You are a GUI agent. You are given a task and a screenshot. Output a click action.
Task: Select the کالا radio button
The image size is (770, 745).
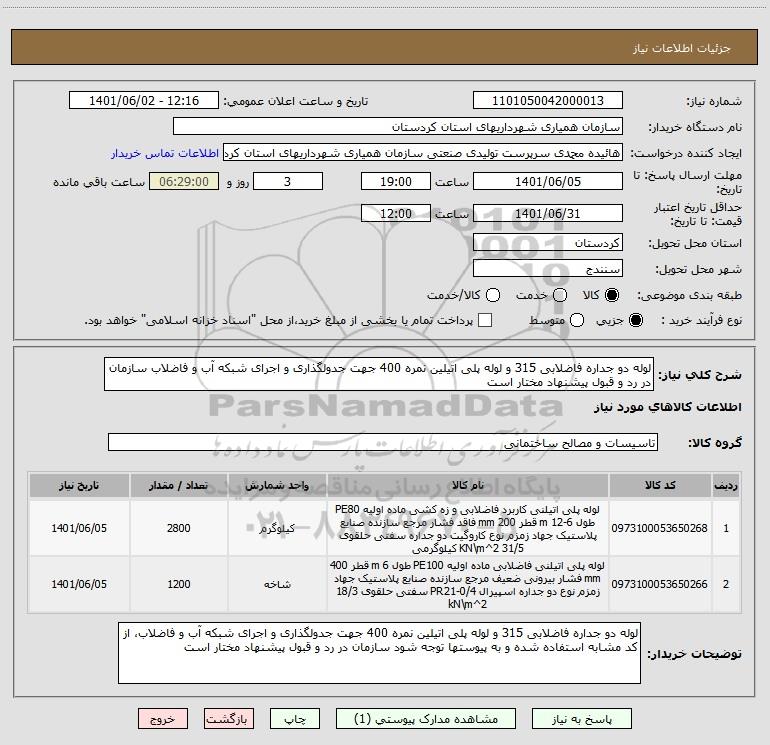612,295
